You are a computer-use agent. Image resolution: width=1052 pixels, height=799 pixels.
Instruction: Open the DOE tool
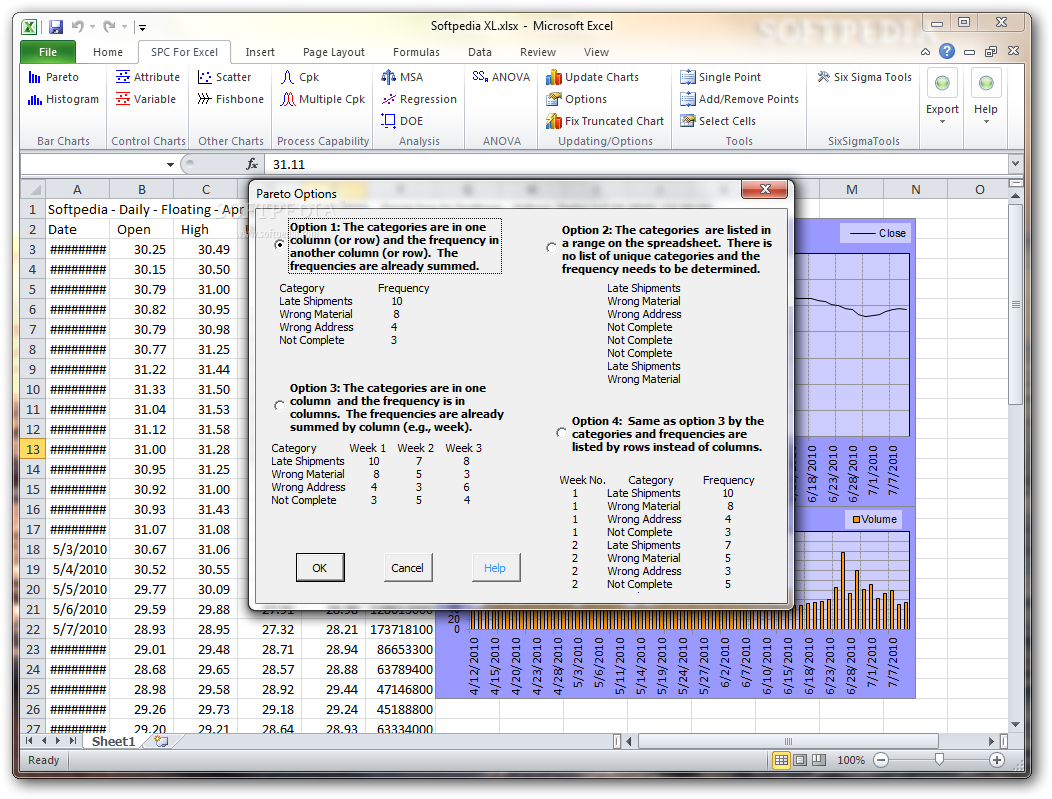click(402, 121)
